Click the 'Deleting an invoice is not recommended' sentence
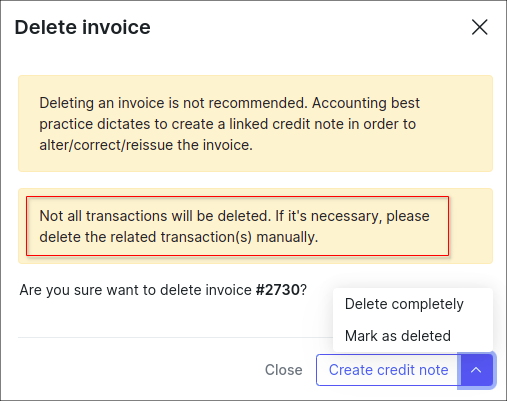The image size is (507, 401). tap(173, 103)
